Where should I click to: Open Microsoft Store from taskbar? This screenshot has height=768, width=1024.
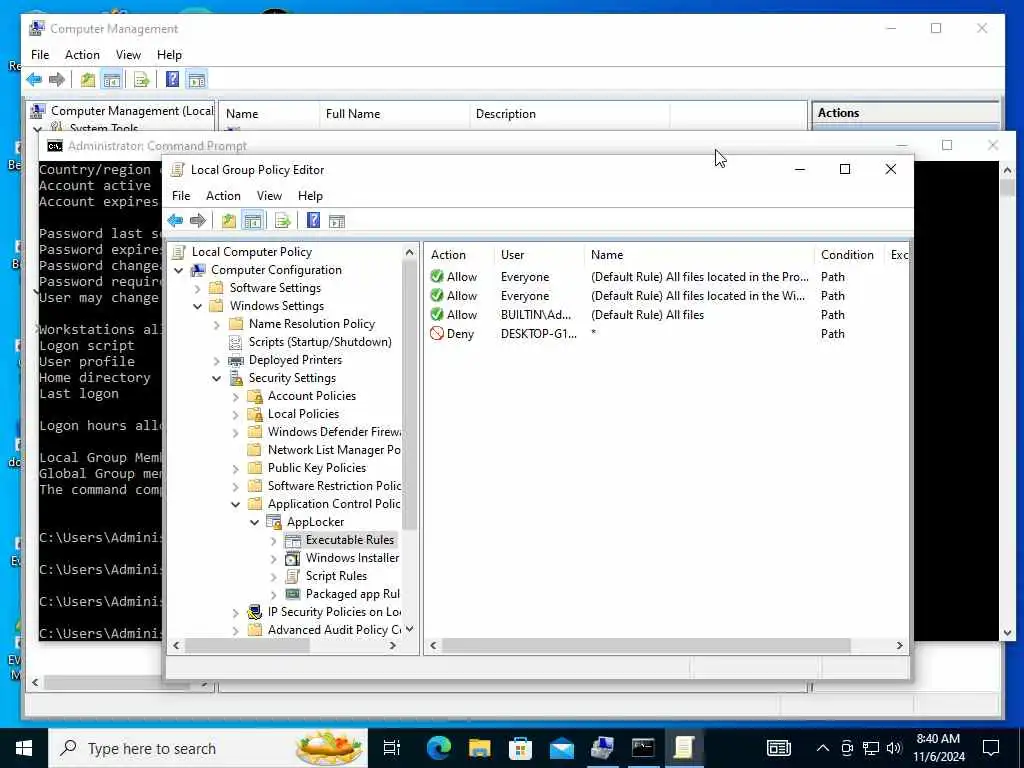coord(520,748)
